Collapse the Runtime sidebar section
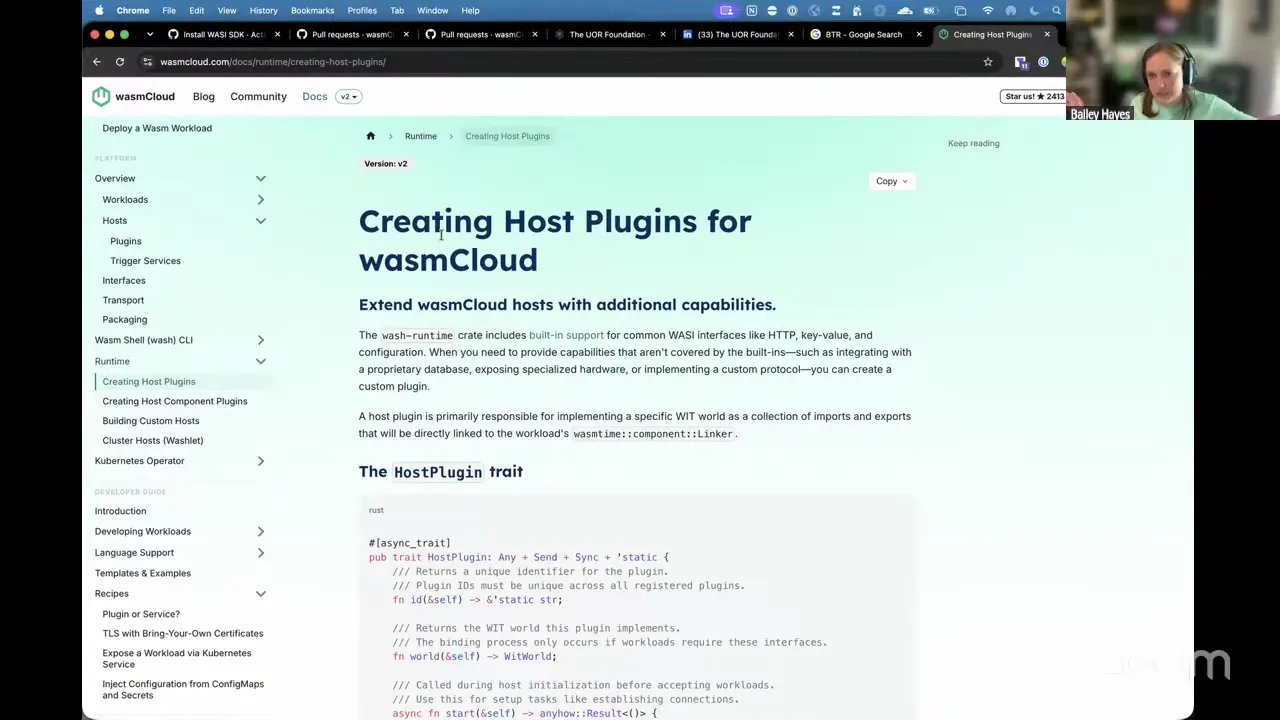This screenshot has width=1280, height=720. (x=260, y=361)
